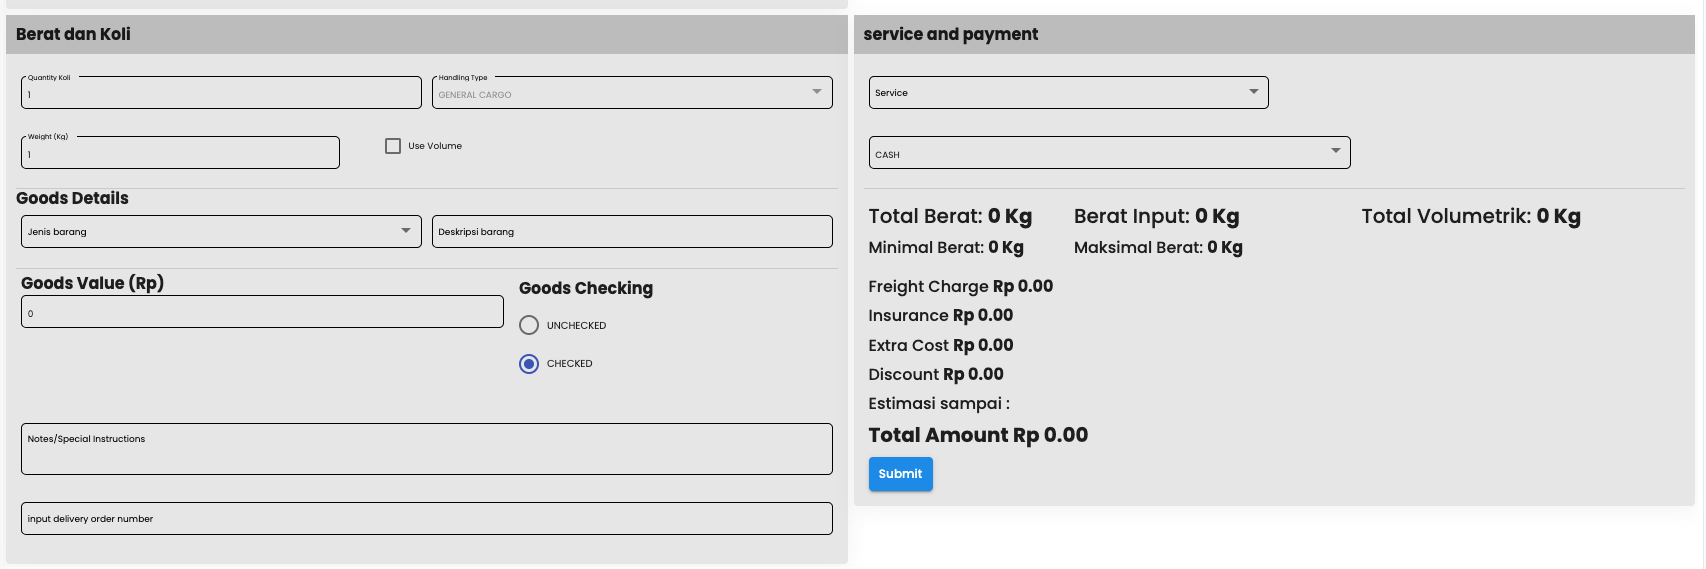The image size is (1706, 569).
Task: Select the CHECKED radio button
Action: 529,364
